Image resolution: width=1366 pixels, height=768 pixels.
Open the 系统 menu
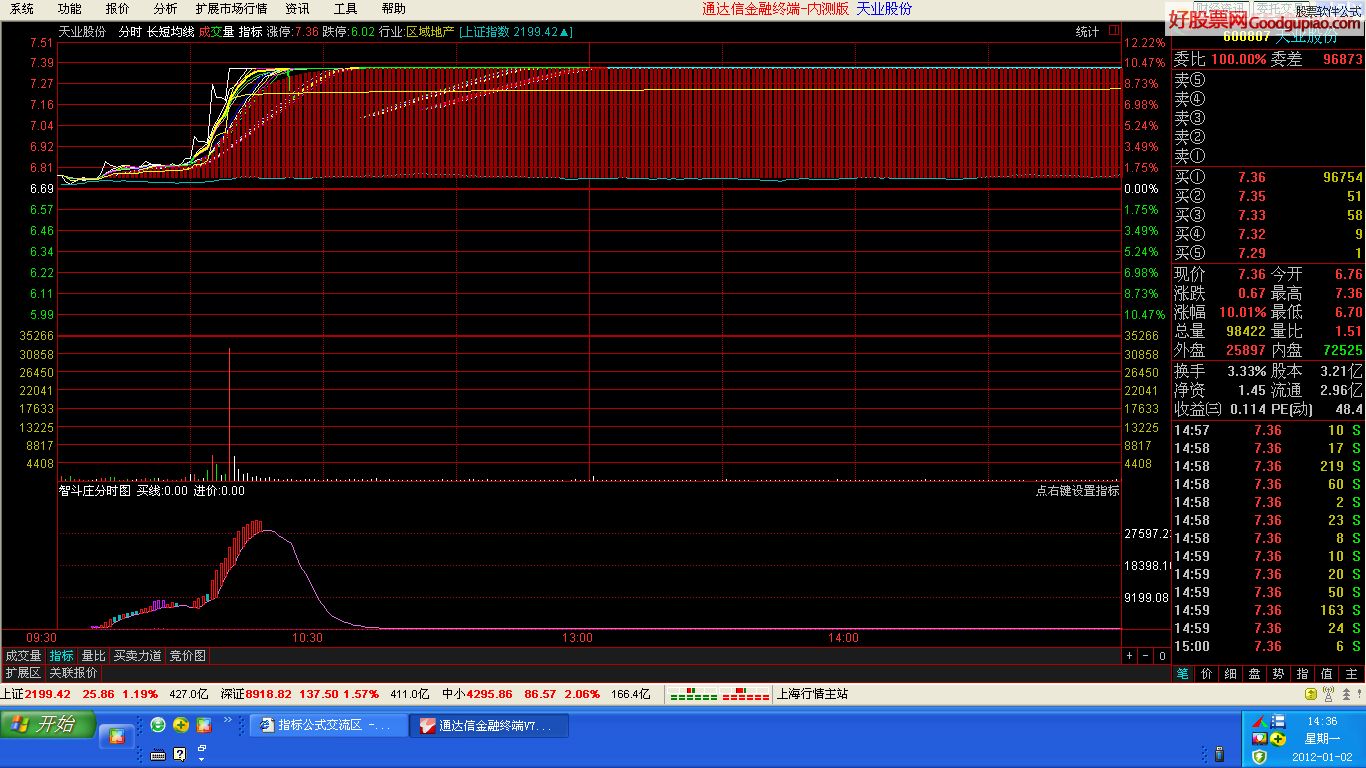coord(22,9)
